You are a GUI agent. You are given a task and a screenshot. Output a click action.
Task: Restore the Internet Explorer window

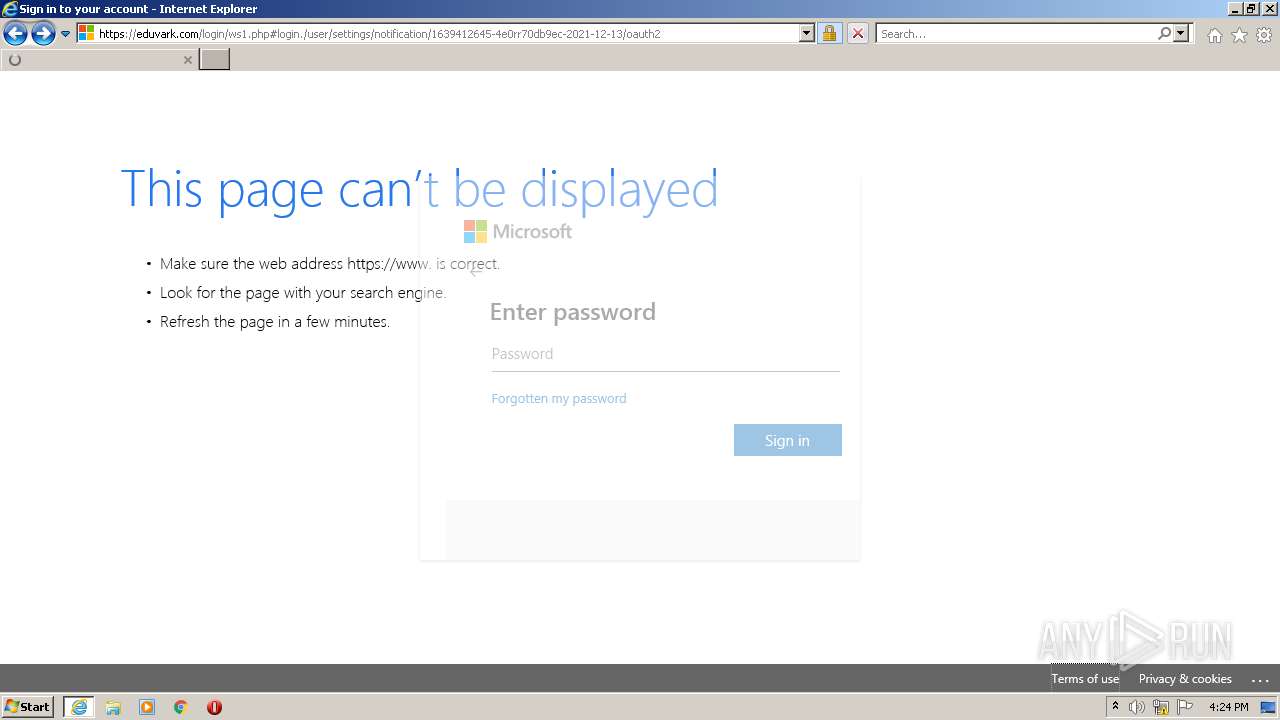pos(1251,9)
